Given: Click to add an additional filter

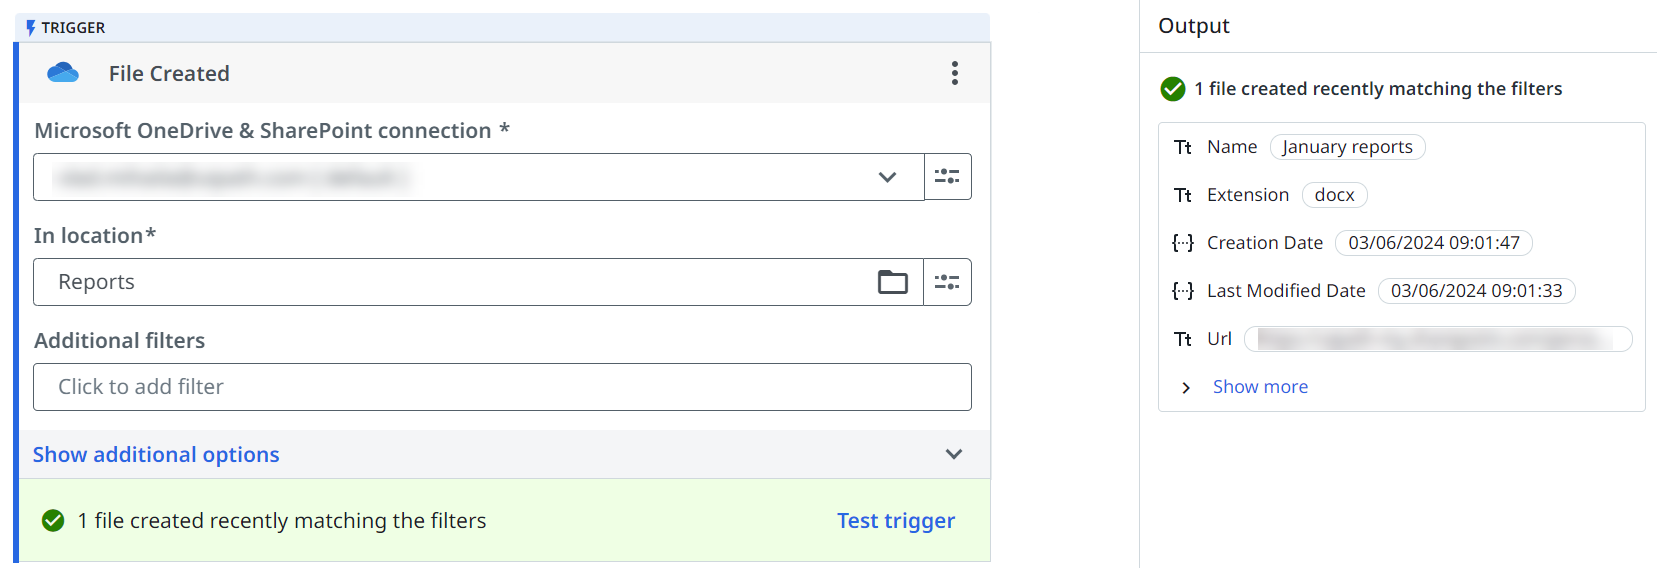Looking at the screenshot, I should click(x=502, y=387).
